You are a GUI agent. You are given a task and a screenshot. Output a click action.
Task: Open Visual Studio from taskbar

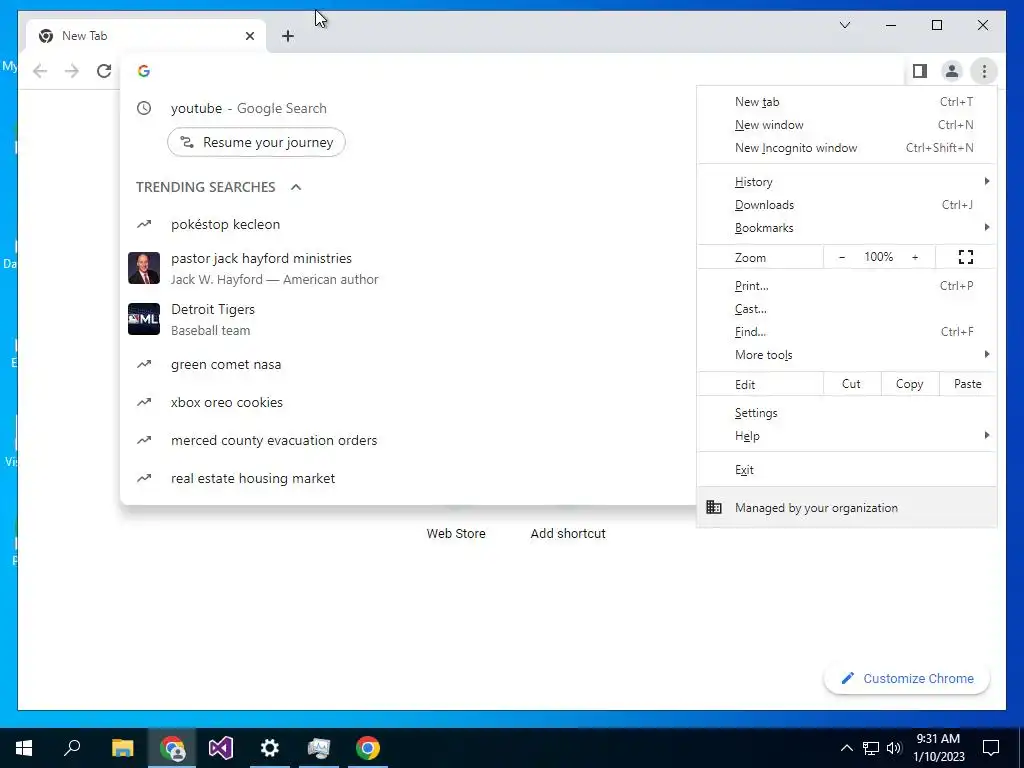(x=221, y=748)
